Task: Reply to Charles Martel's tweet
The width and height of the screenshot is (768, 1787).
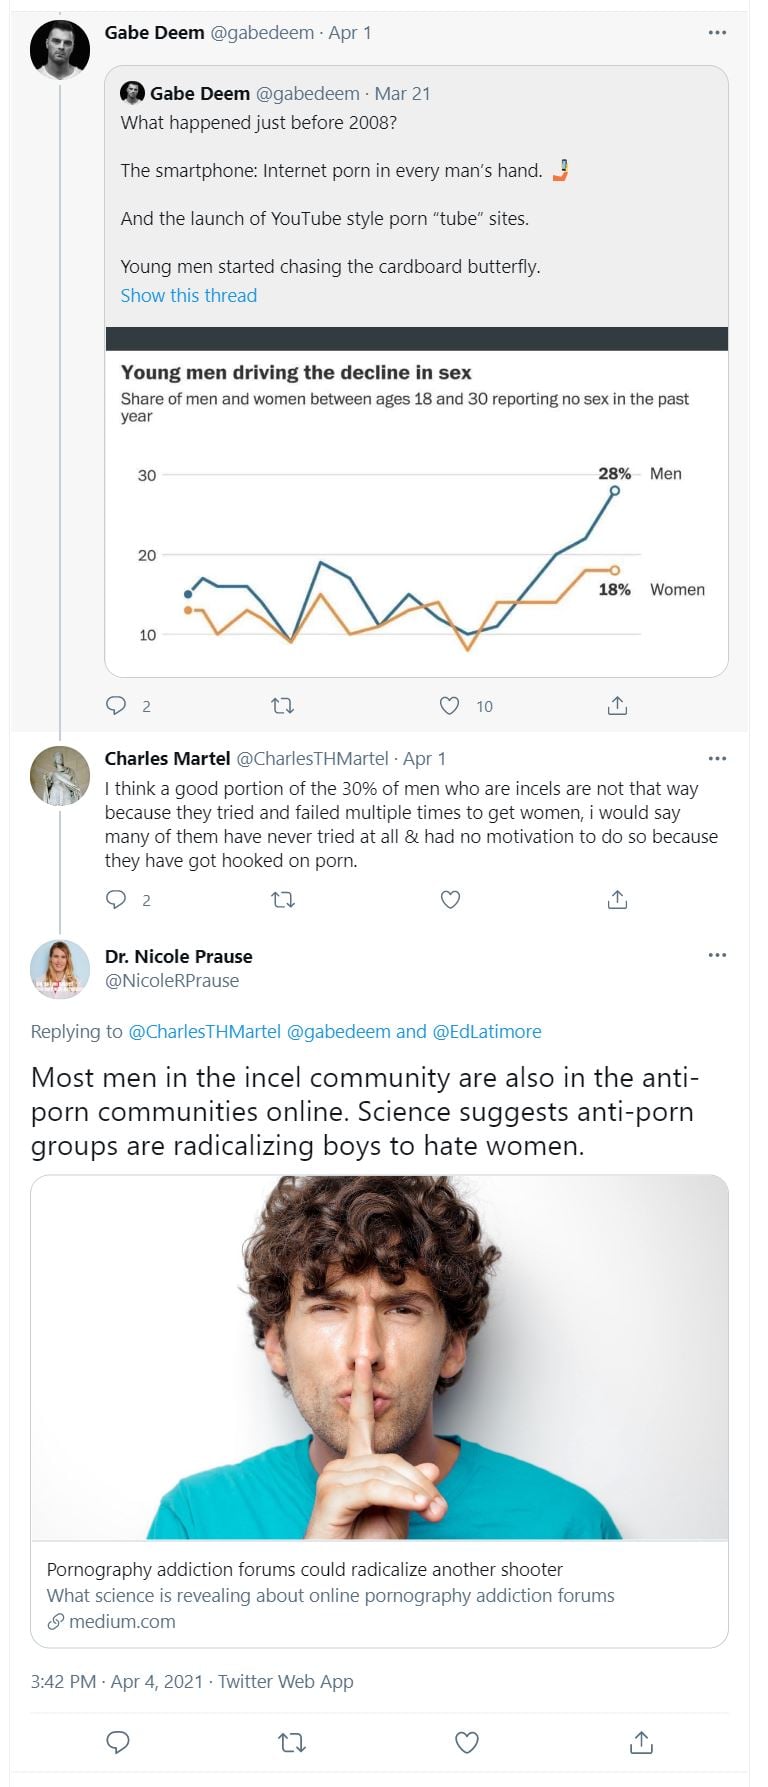Action: point(117,900)
